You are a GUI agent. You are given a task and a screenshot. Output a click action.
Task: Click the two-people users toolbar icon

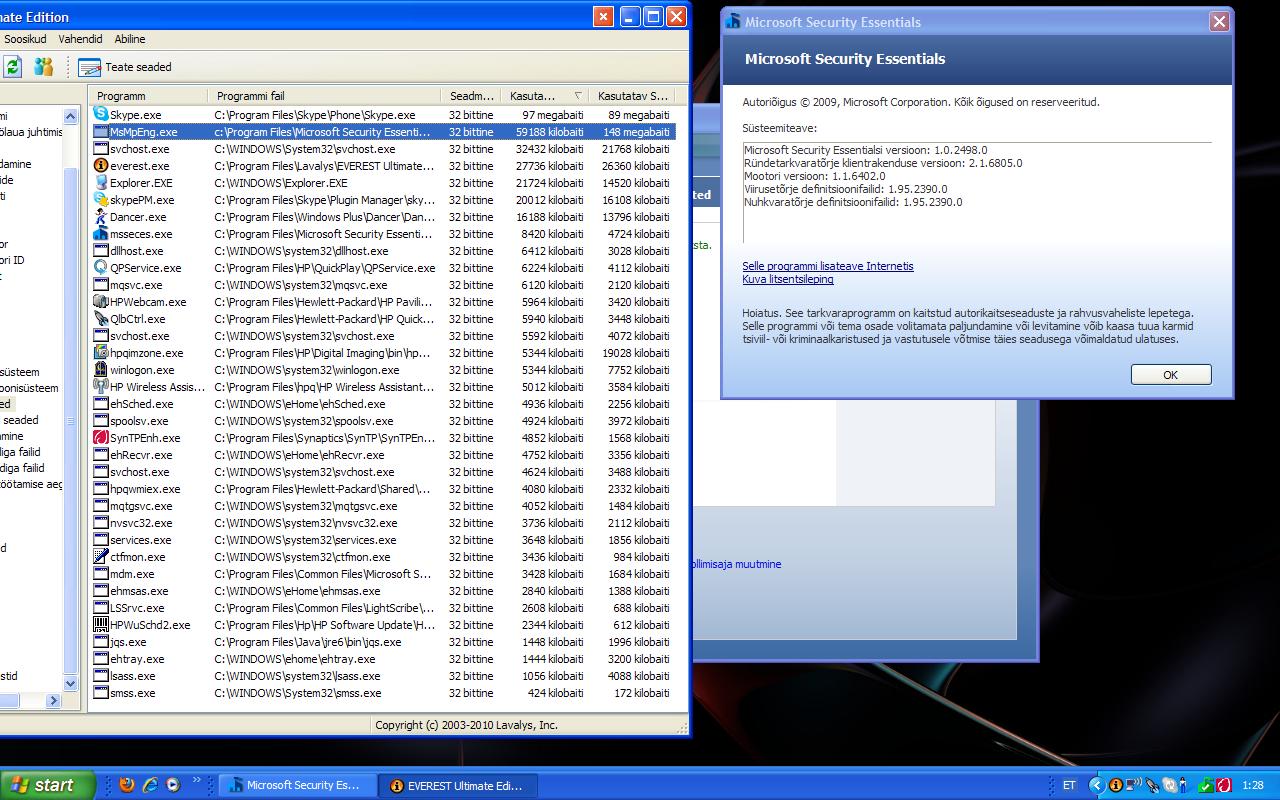point(43,67)
